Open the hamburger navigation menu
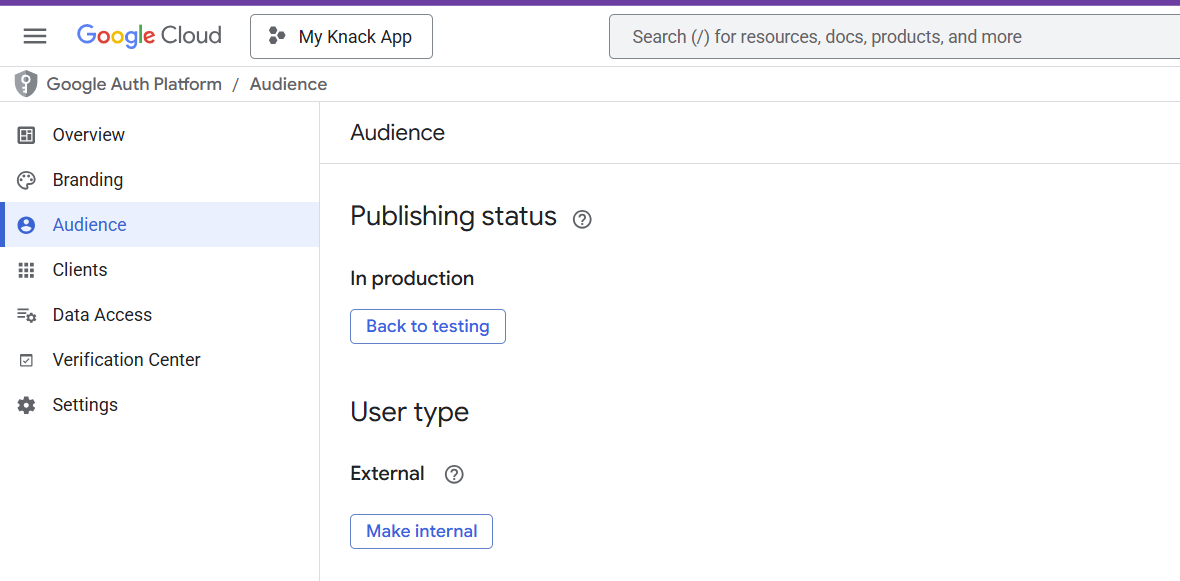Image resolution: width=1180 pixels, height=581 pixels. [x=35, y=36]
